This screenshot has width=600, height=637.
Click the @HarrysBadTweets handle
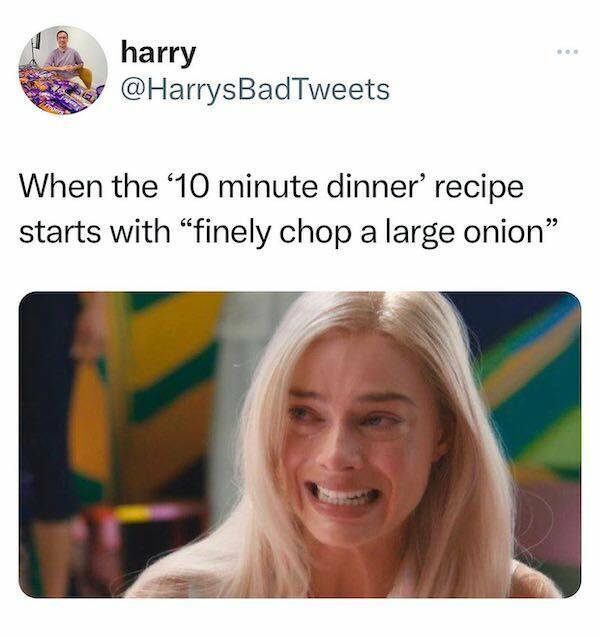click(x=254, y=89)
